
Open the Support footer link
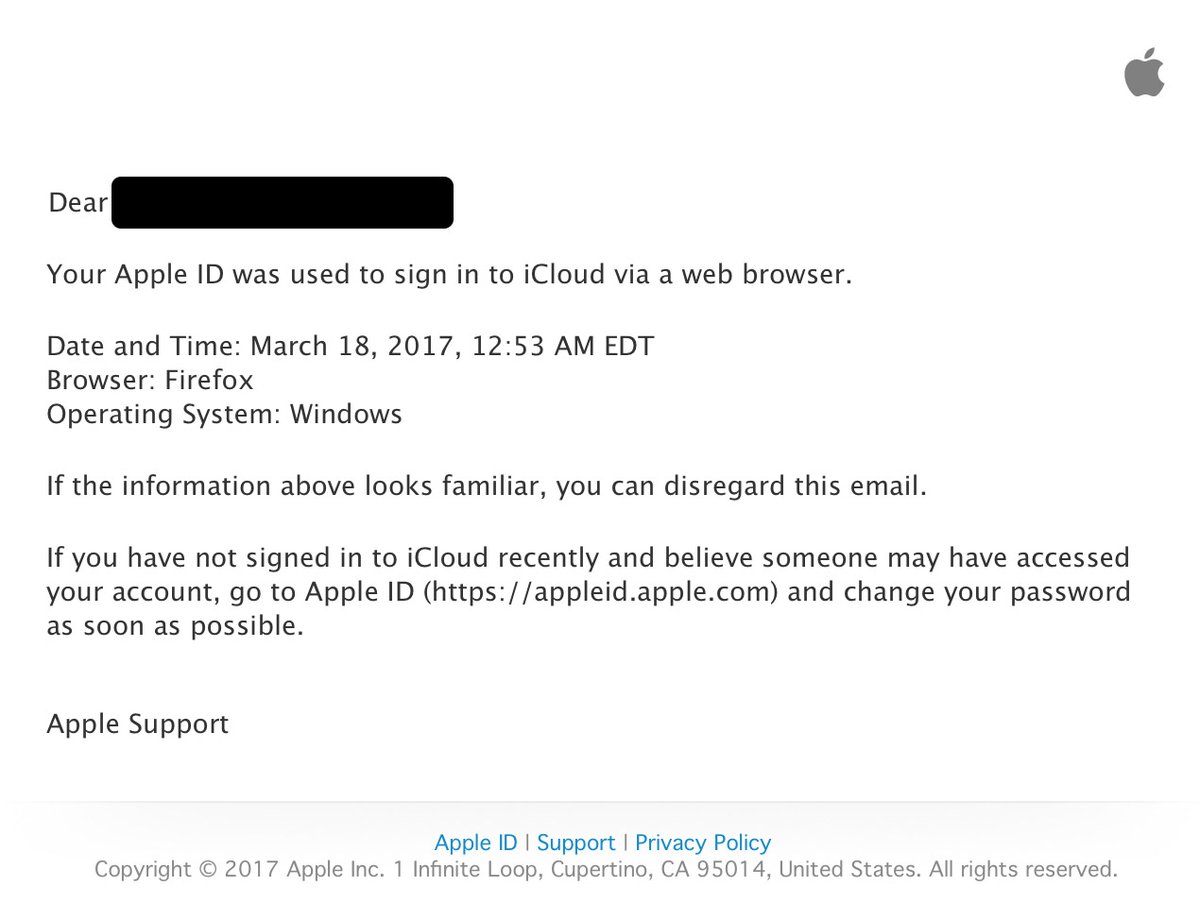pos(576,843)
